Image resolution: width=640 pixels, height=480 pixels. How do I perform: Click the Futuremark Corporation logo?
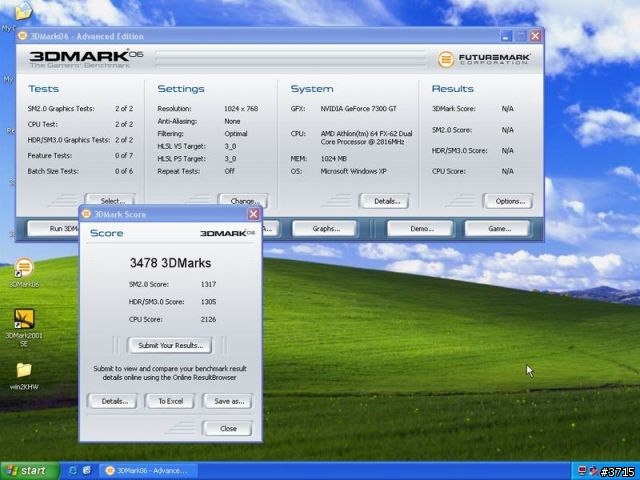[484, 59]
